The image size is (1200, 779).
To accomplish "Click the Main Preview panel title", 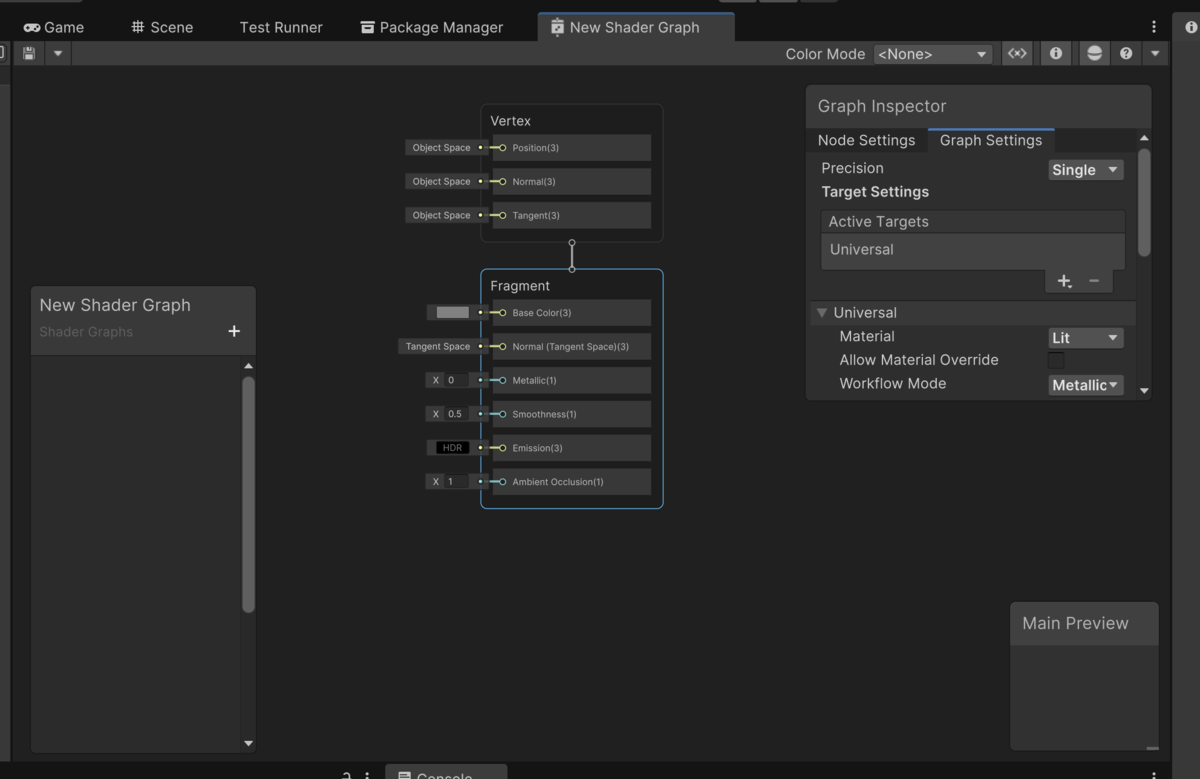I will 1075,623.
